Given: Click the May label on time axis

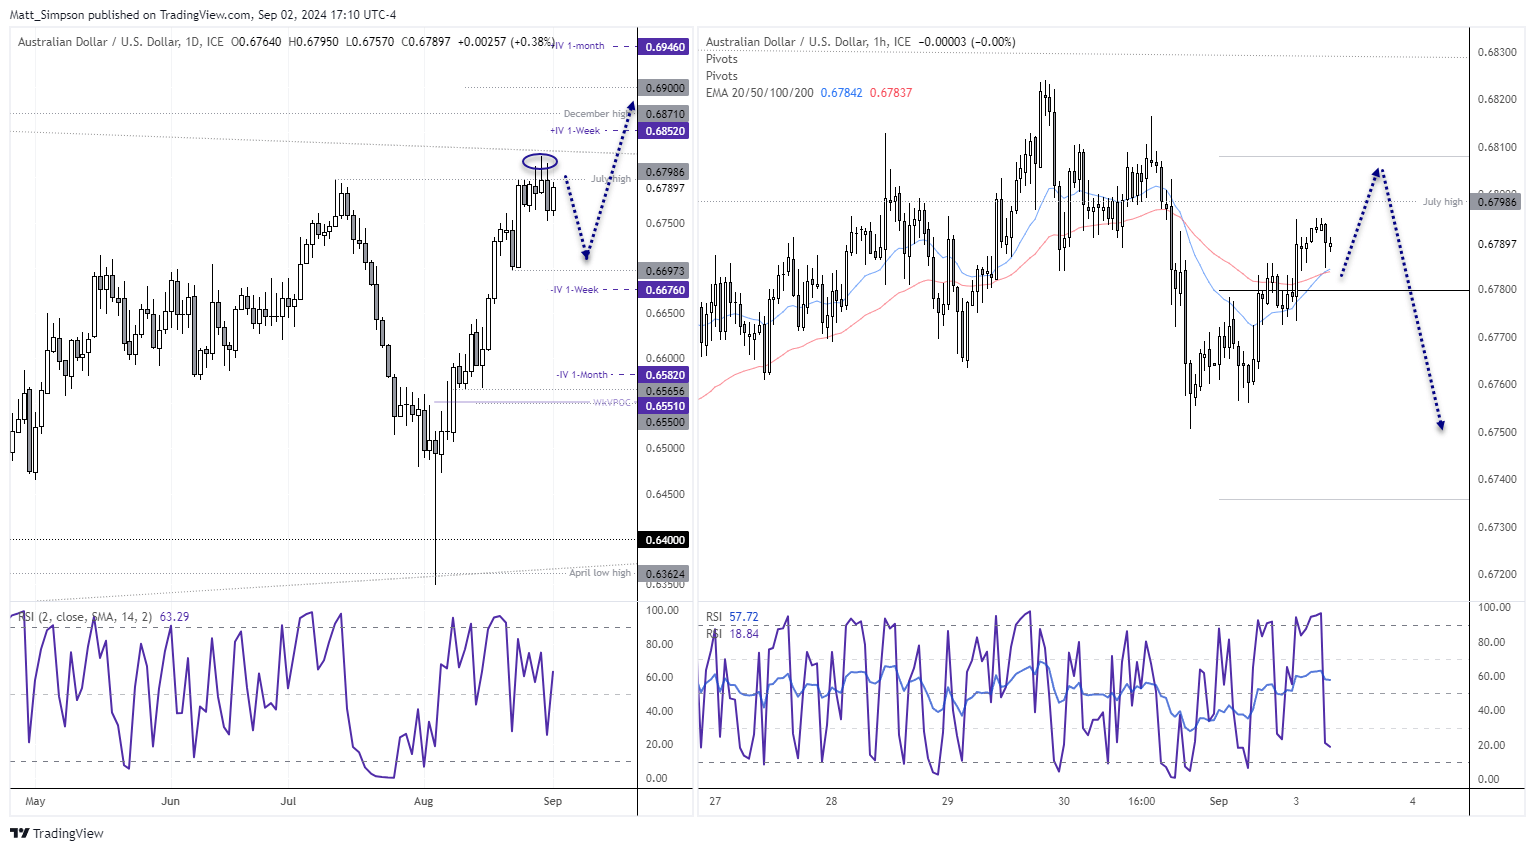Looking at the screenshot, I should click(x=35, y=801).
